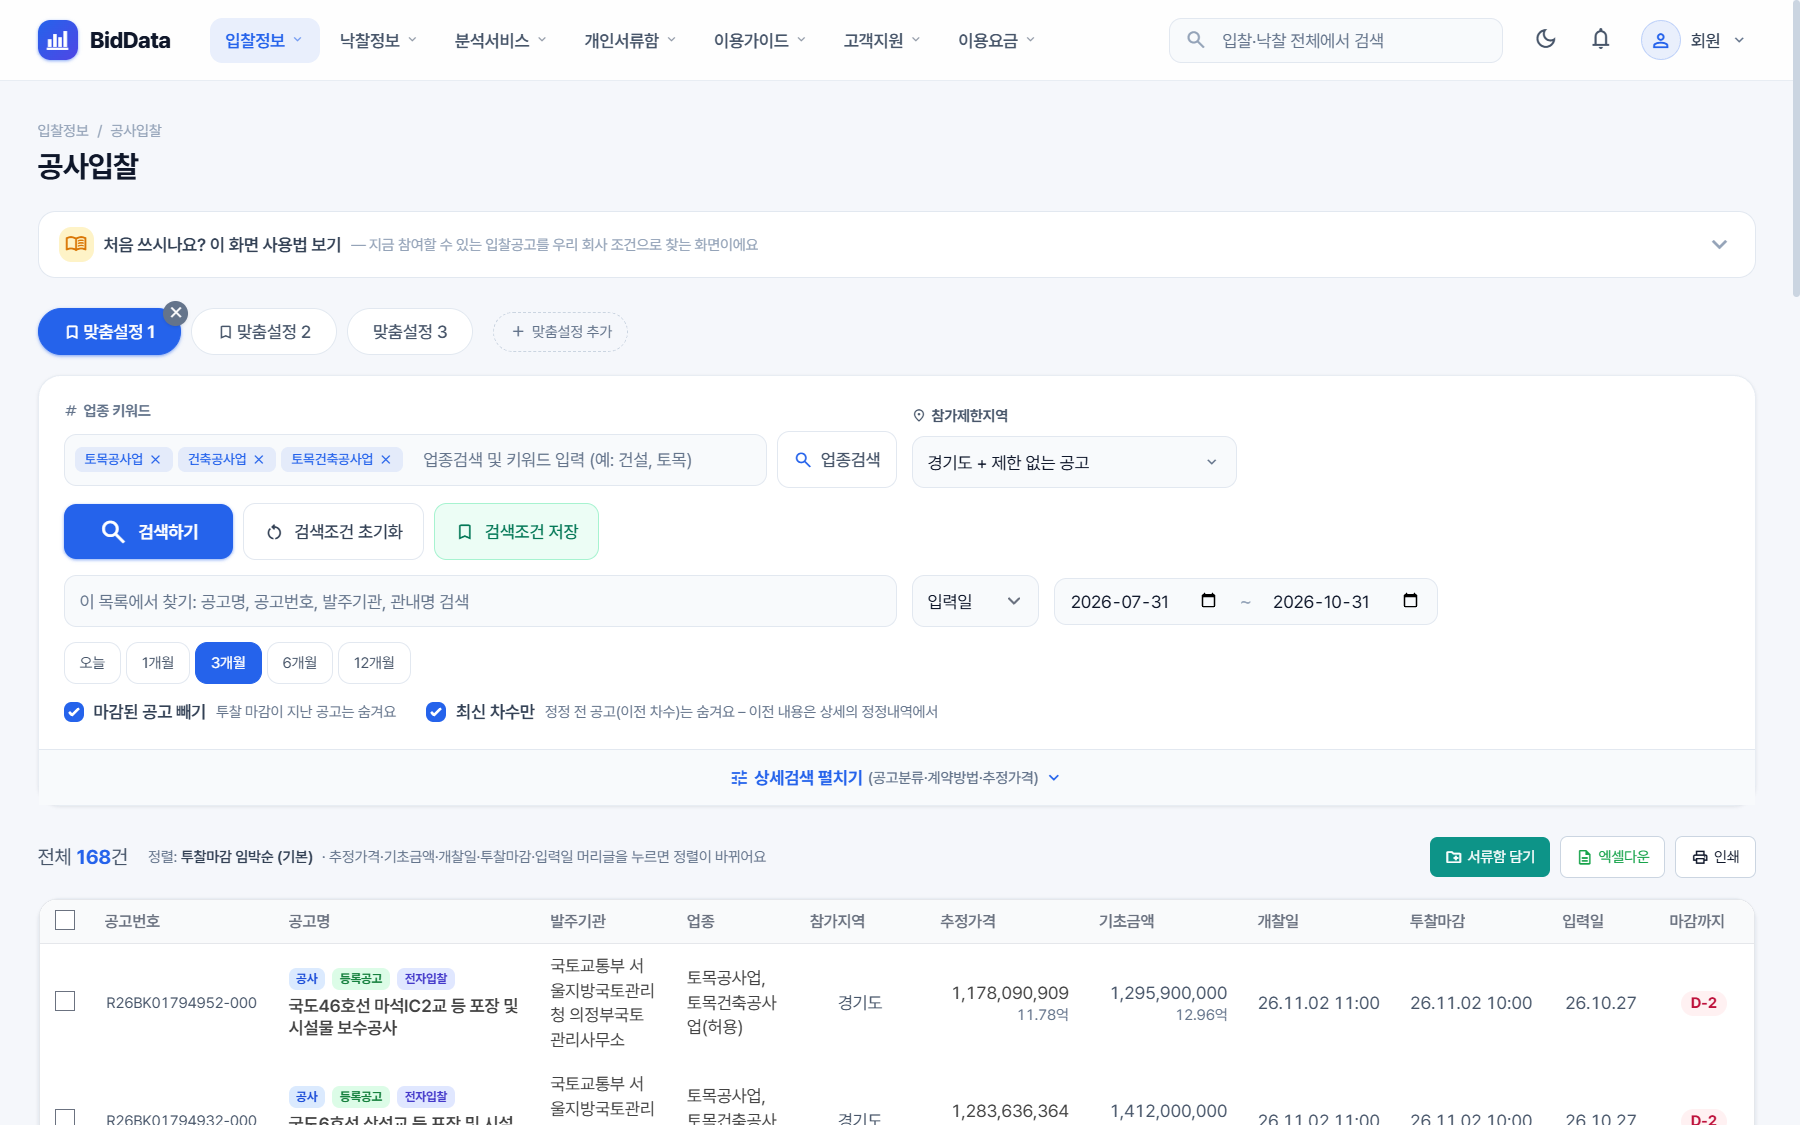
Task: Click the user avatar icon
Action: [x=1660, y=40]
